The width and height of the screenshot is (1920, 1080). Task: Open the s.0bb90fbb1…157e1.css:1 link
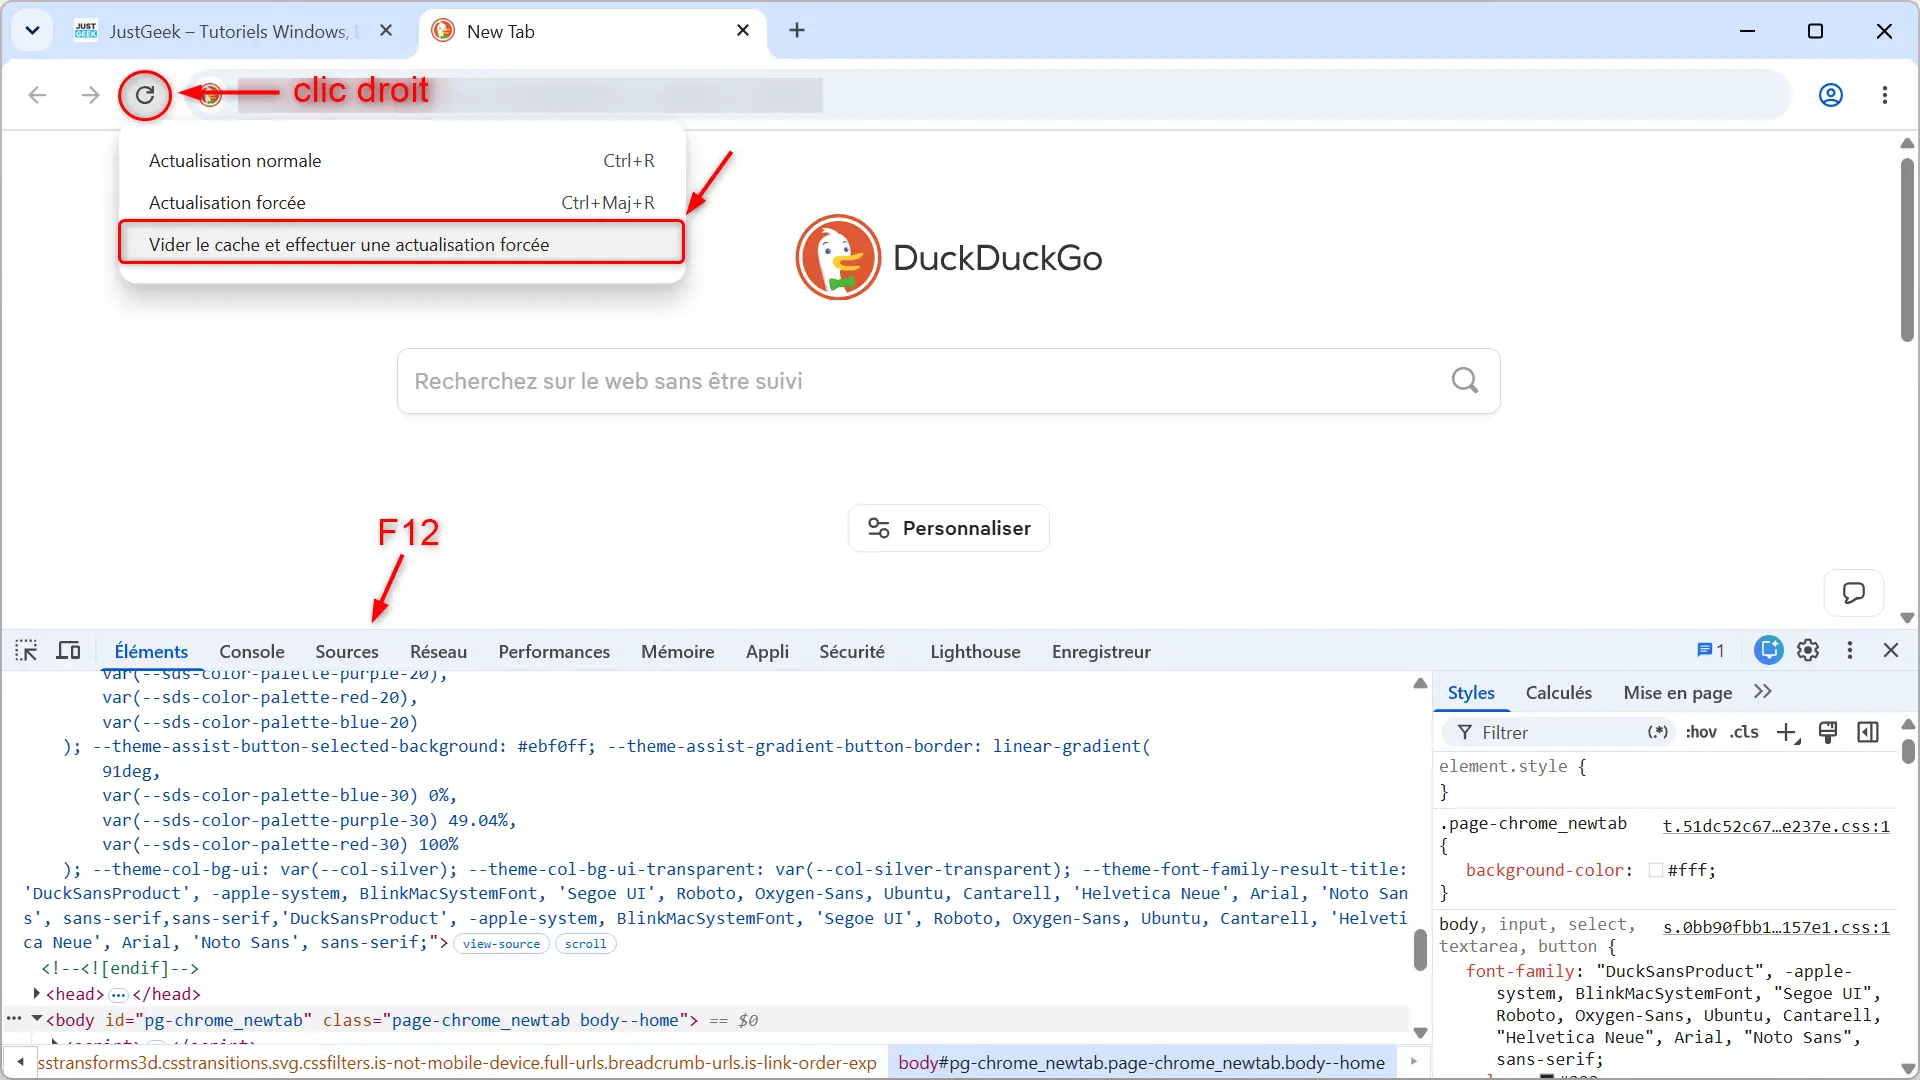coord(1776,927)
